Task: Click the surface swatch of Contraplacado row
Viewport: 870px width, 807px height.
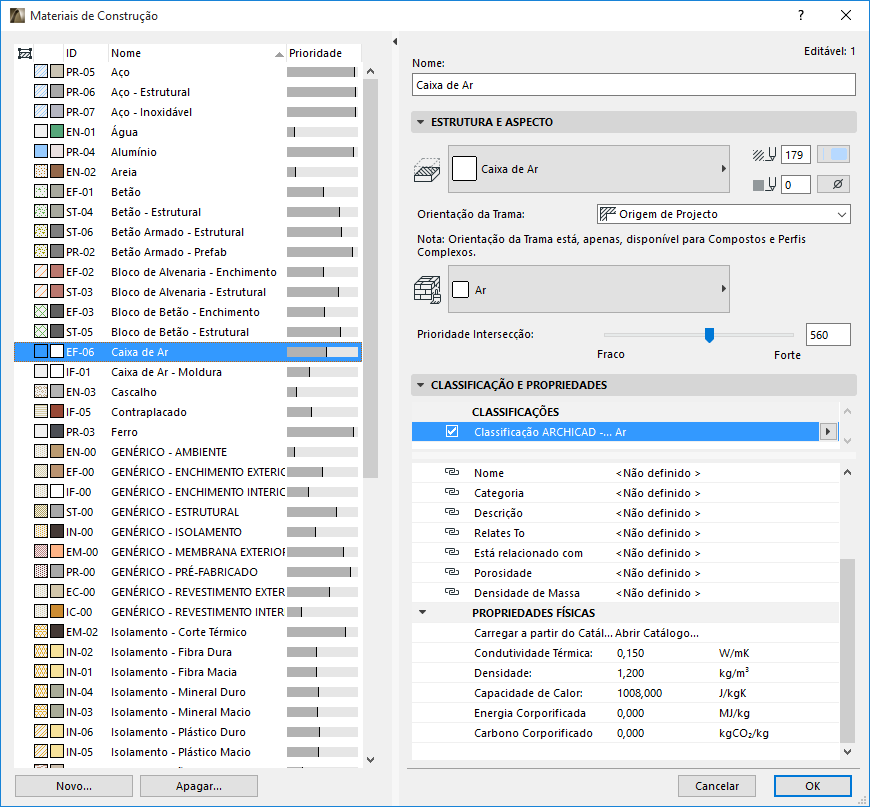Action: point(57,412)
